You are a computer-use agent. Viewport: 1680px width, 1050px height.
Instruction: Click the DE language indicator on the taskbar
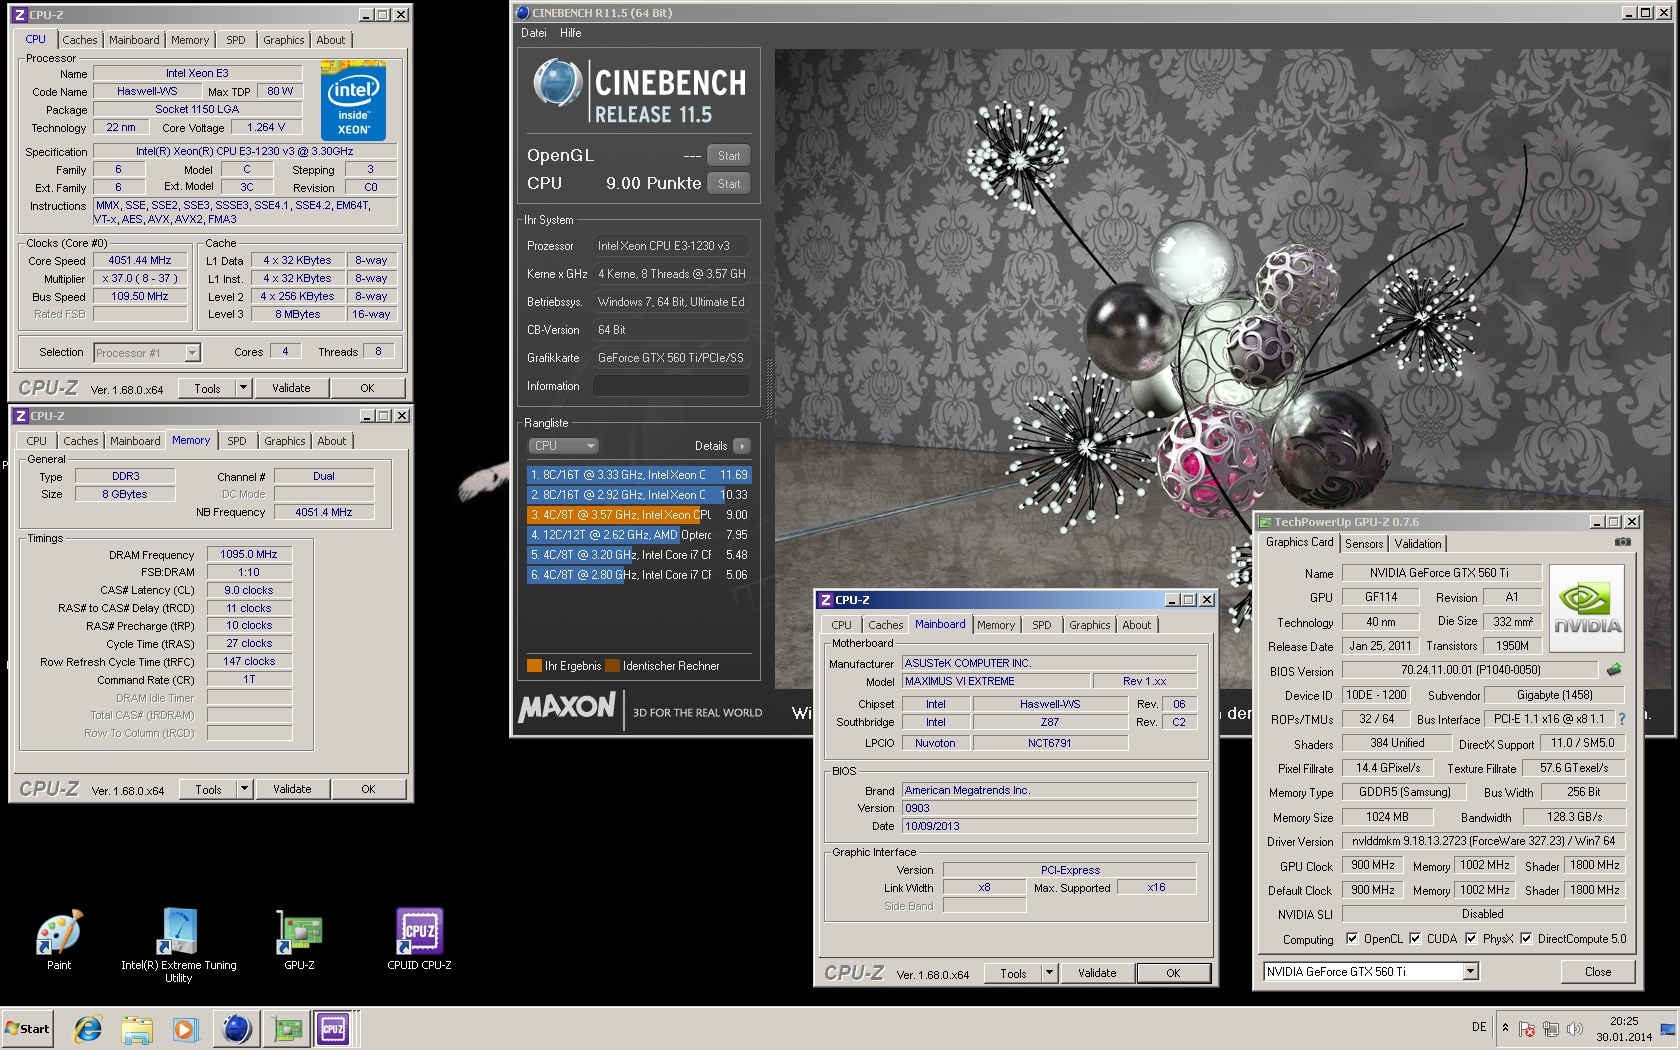click(x=1479, y=1028)
